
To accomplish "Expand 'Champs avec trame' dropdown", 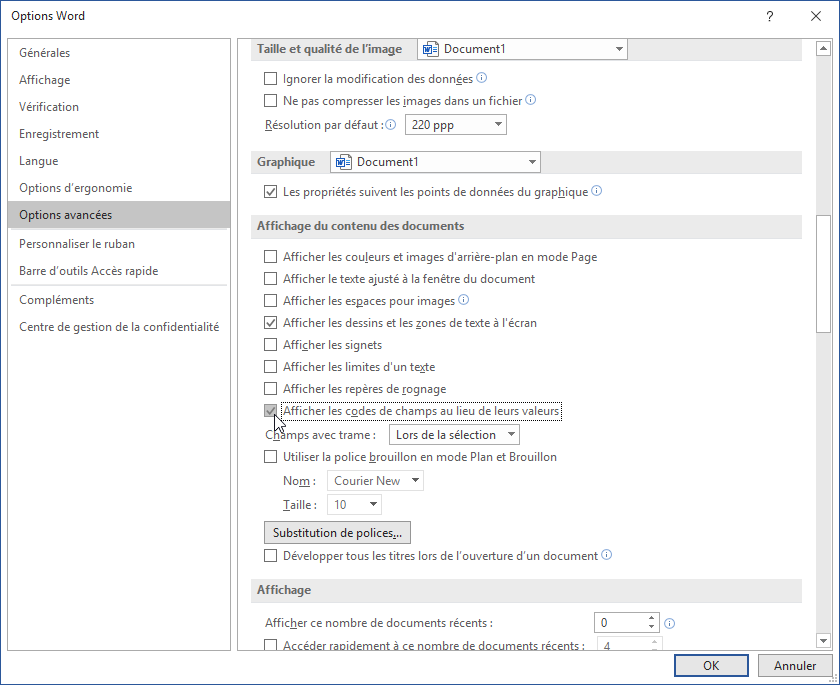I will point(454,435).
